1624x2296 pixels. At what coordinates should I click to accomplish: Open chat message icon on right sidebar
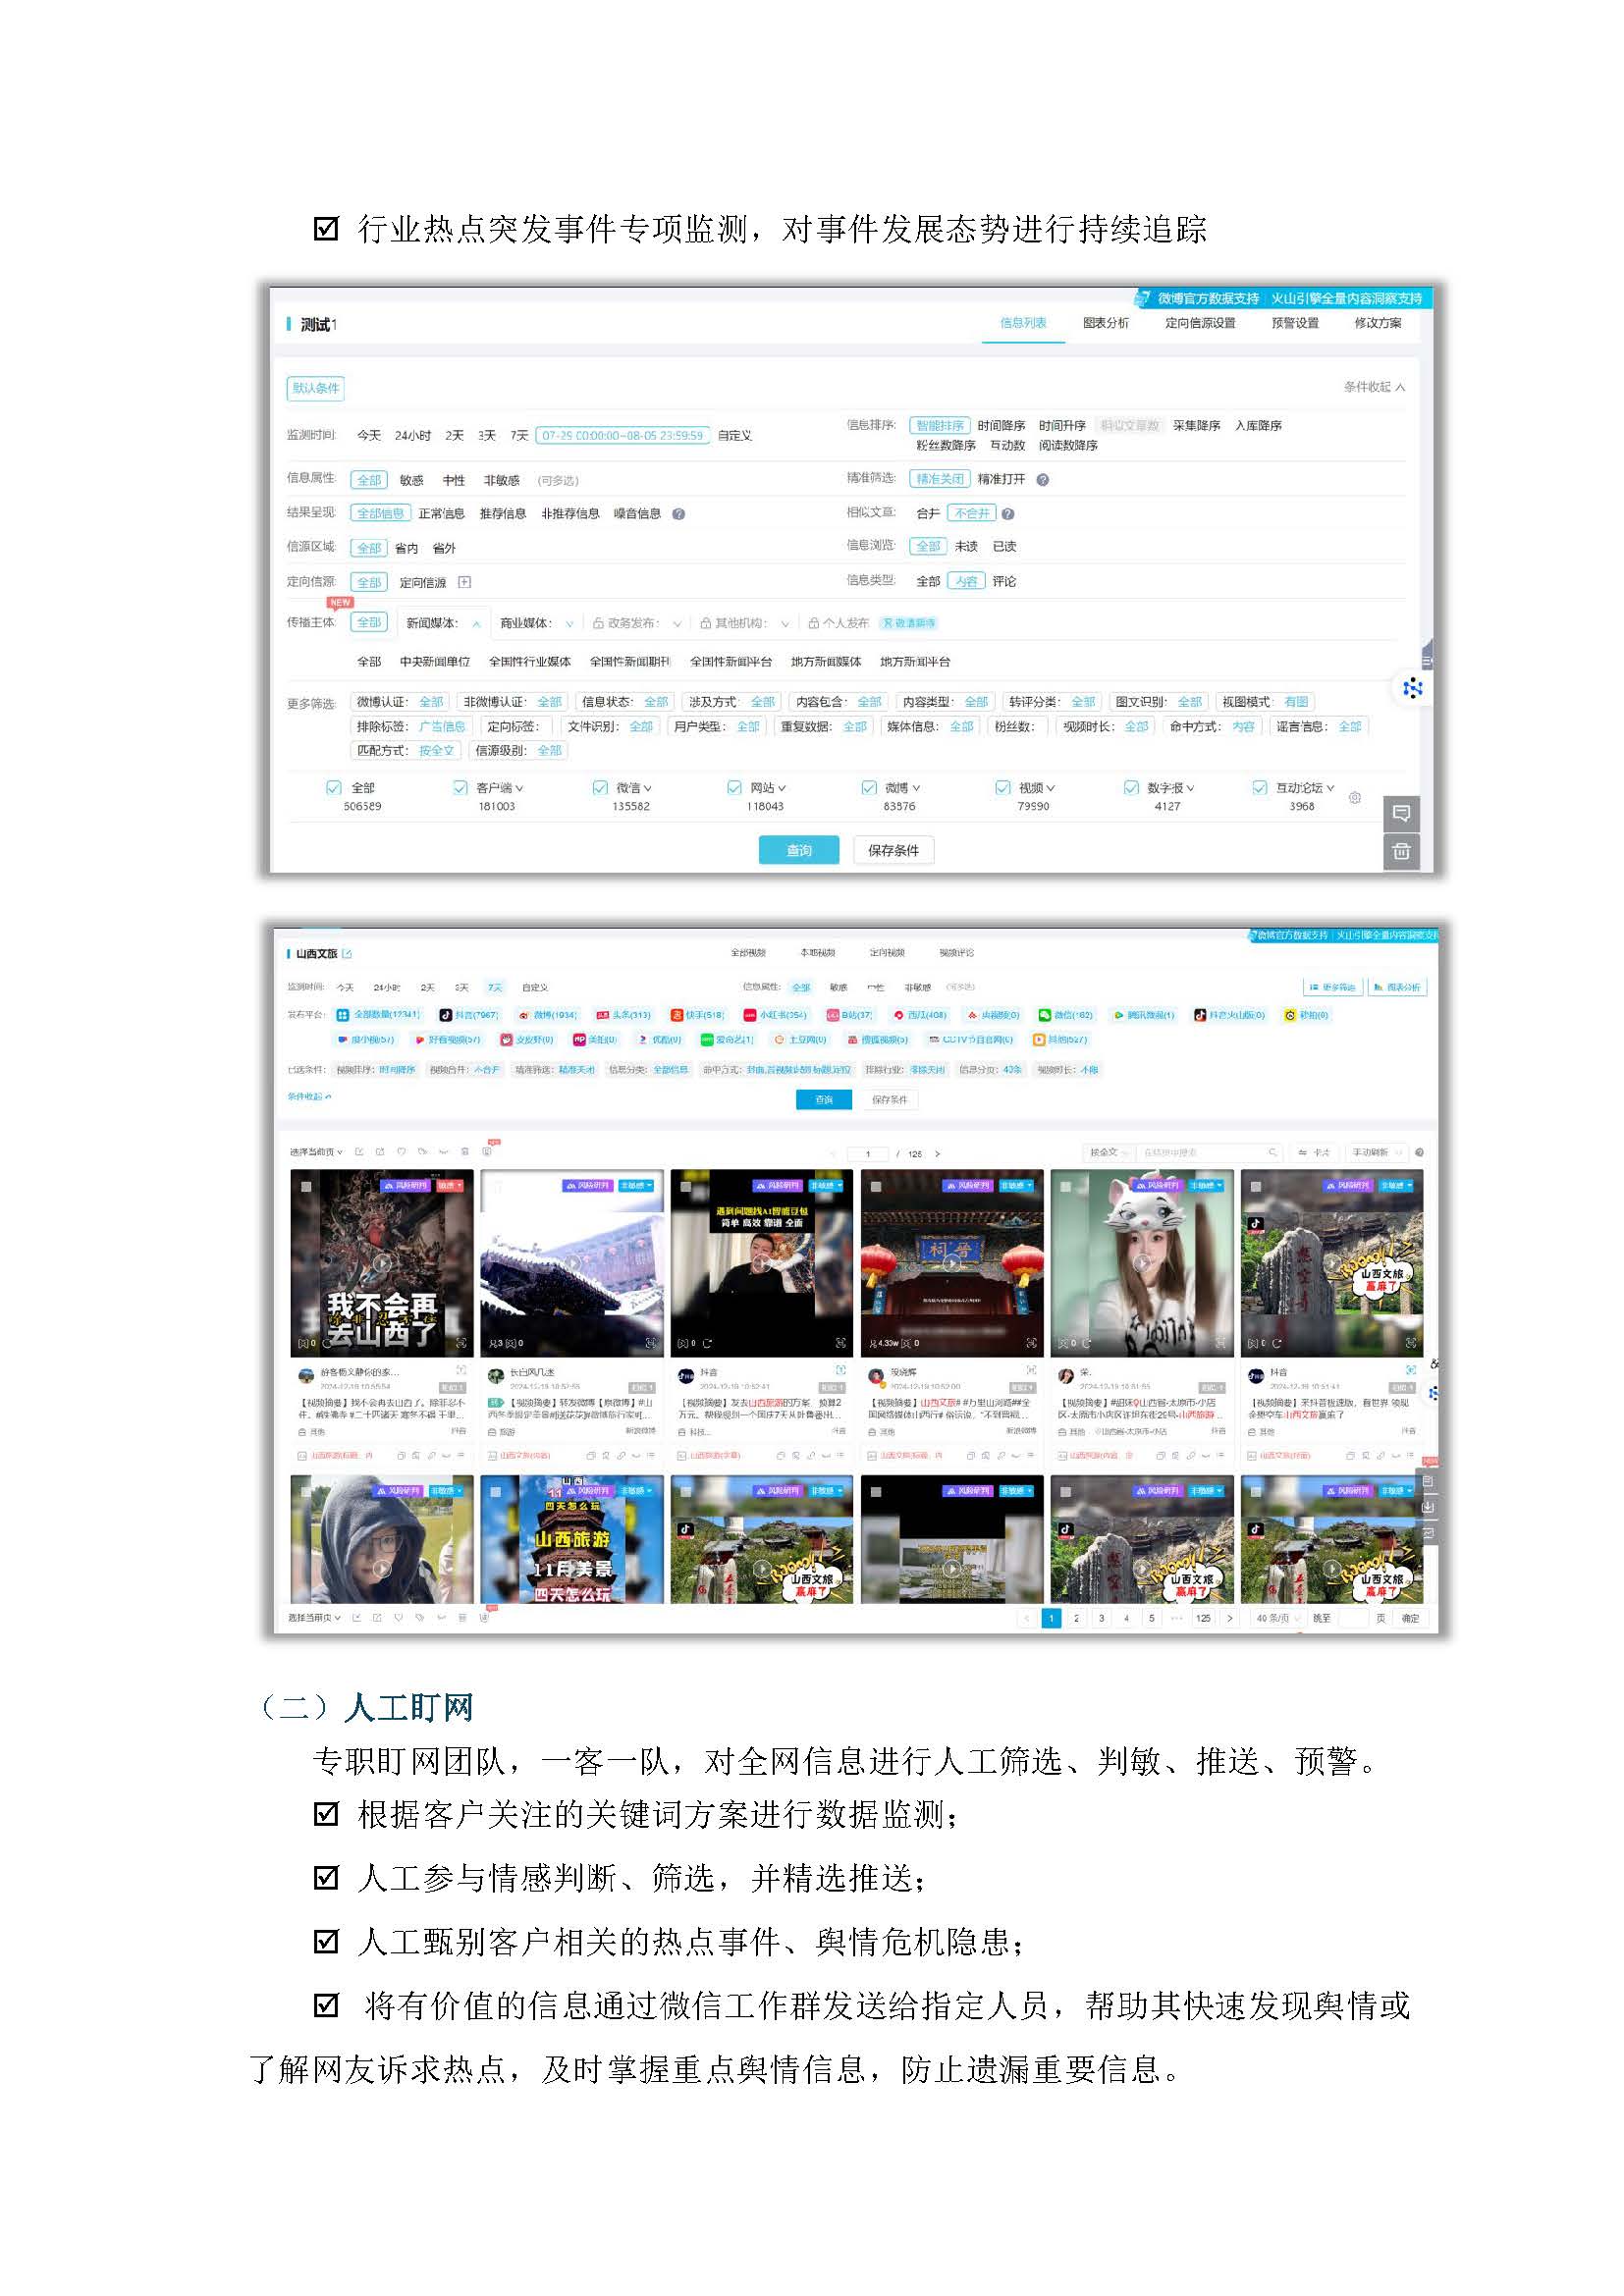click(x=1401, y=813)
